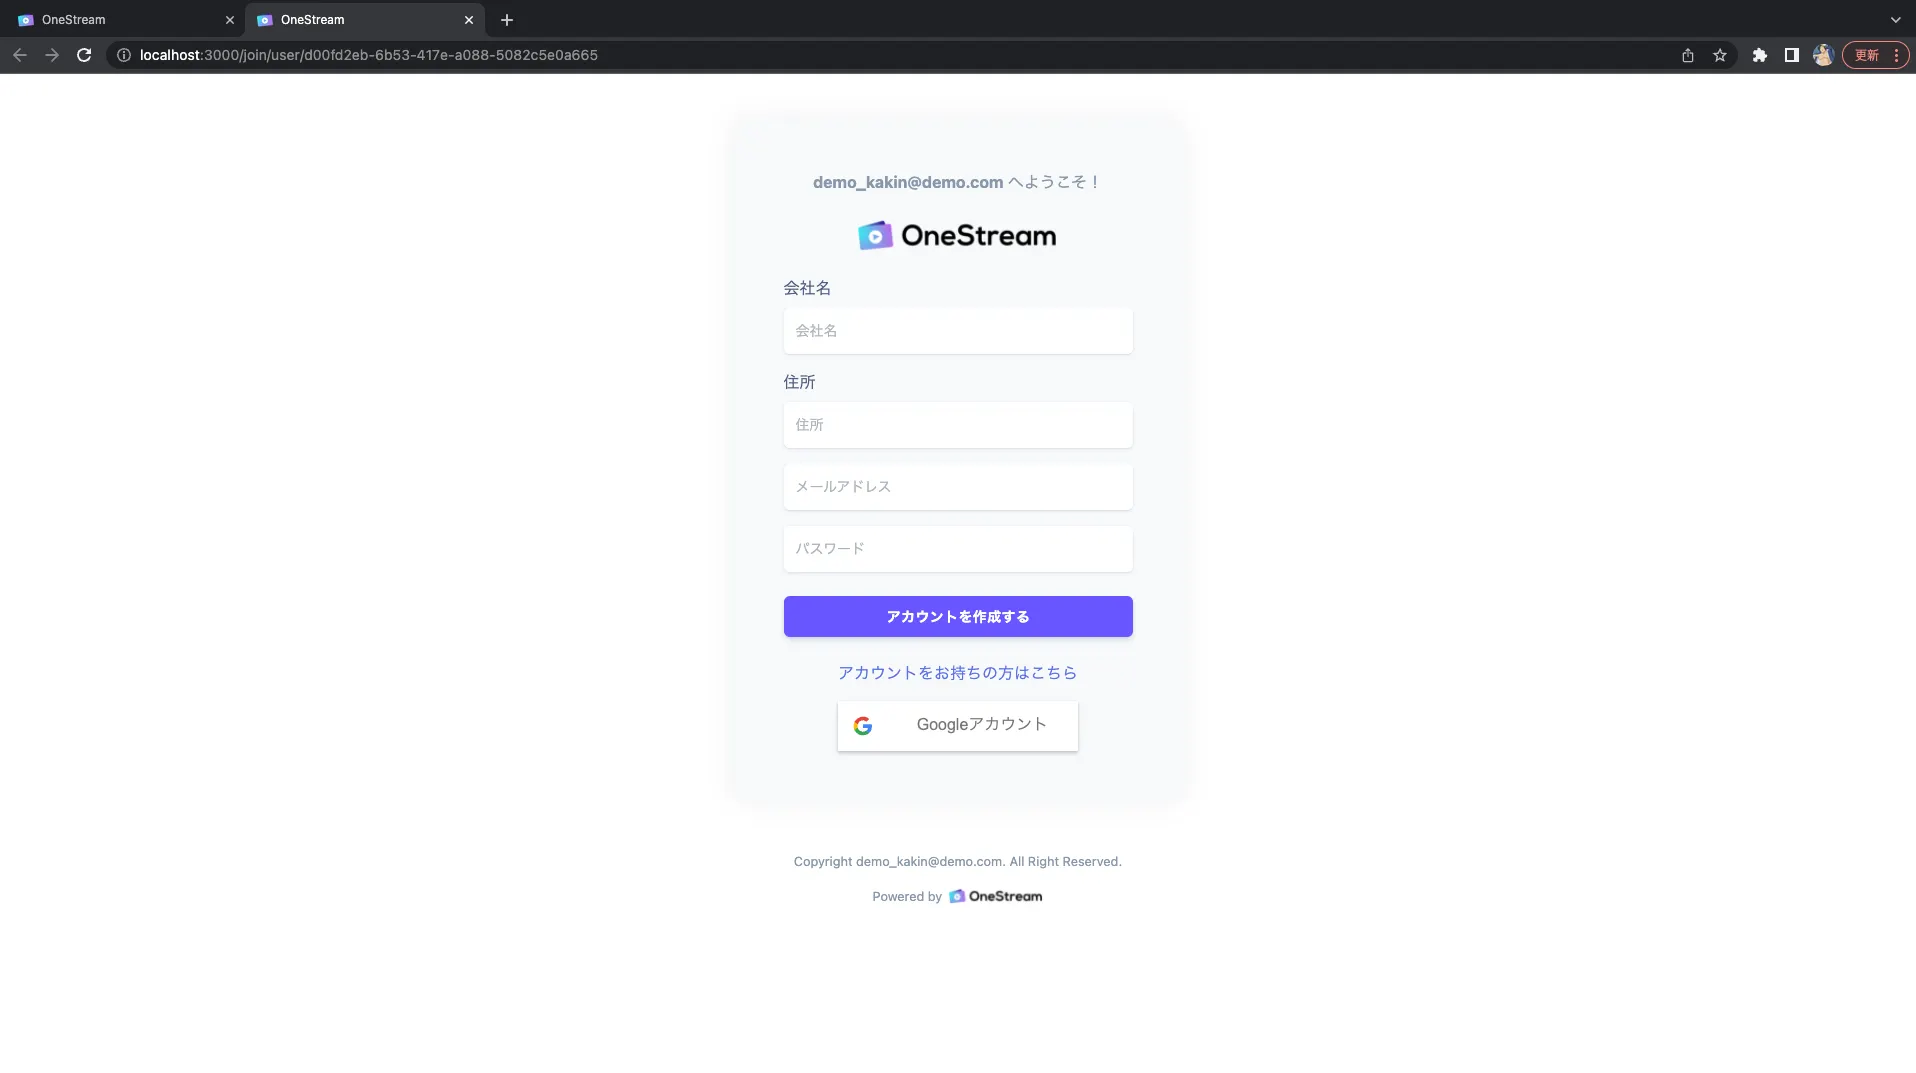
Task: Bookmark this page with the star icon
Action: (1720, 55)
